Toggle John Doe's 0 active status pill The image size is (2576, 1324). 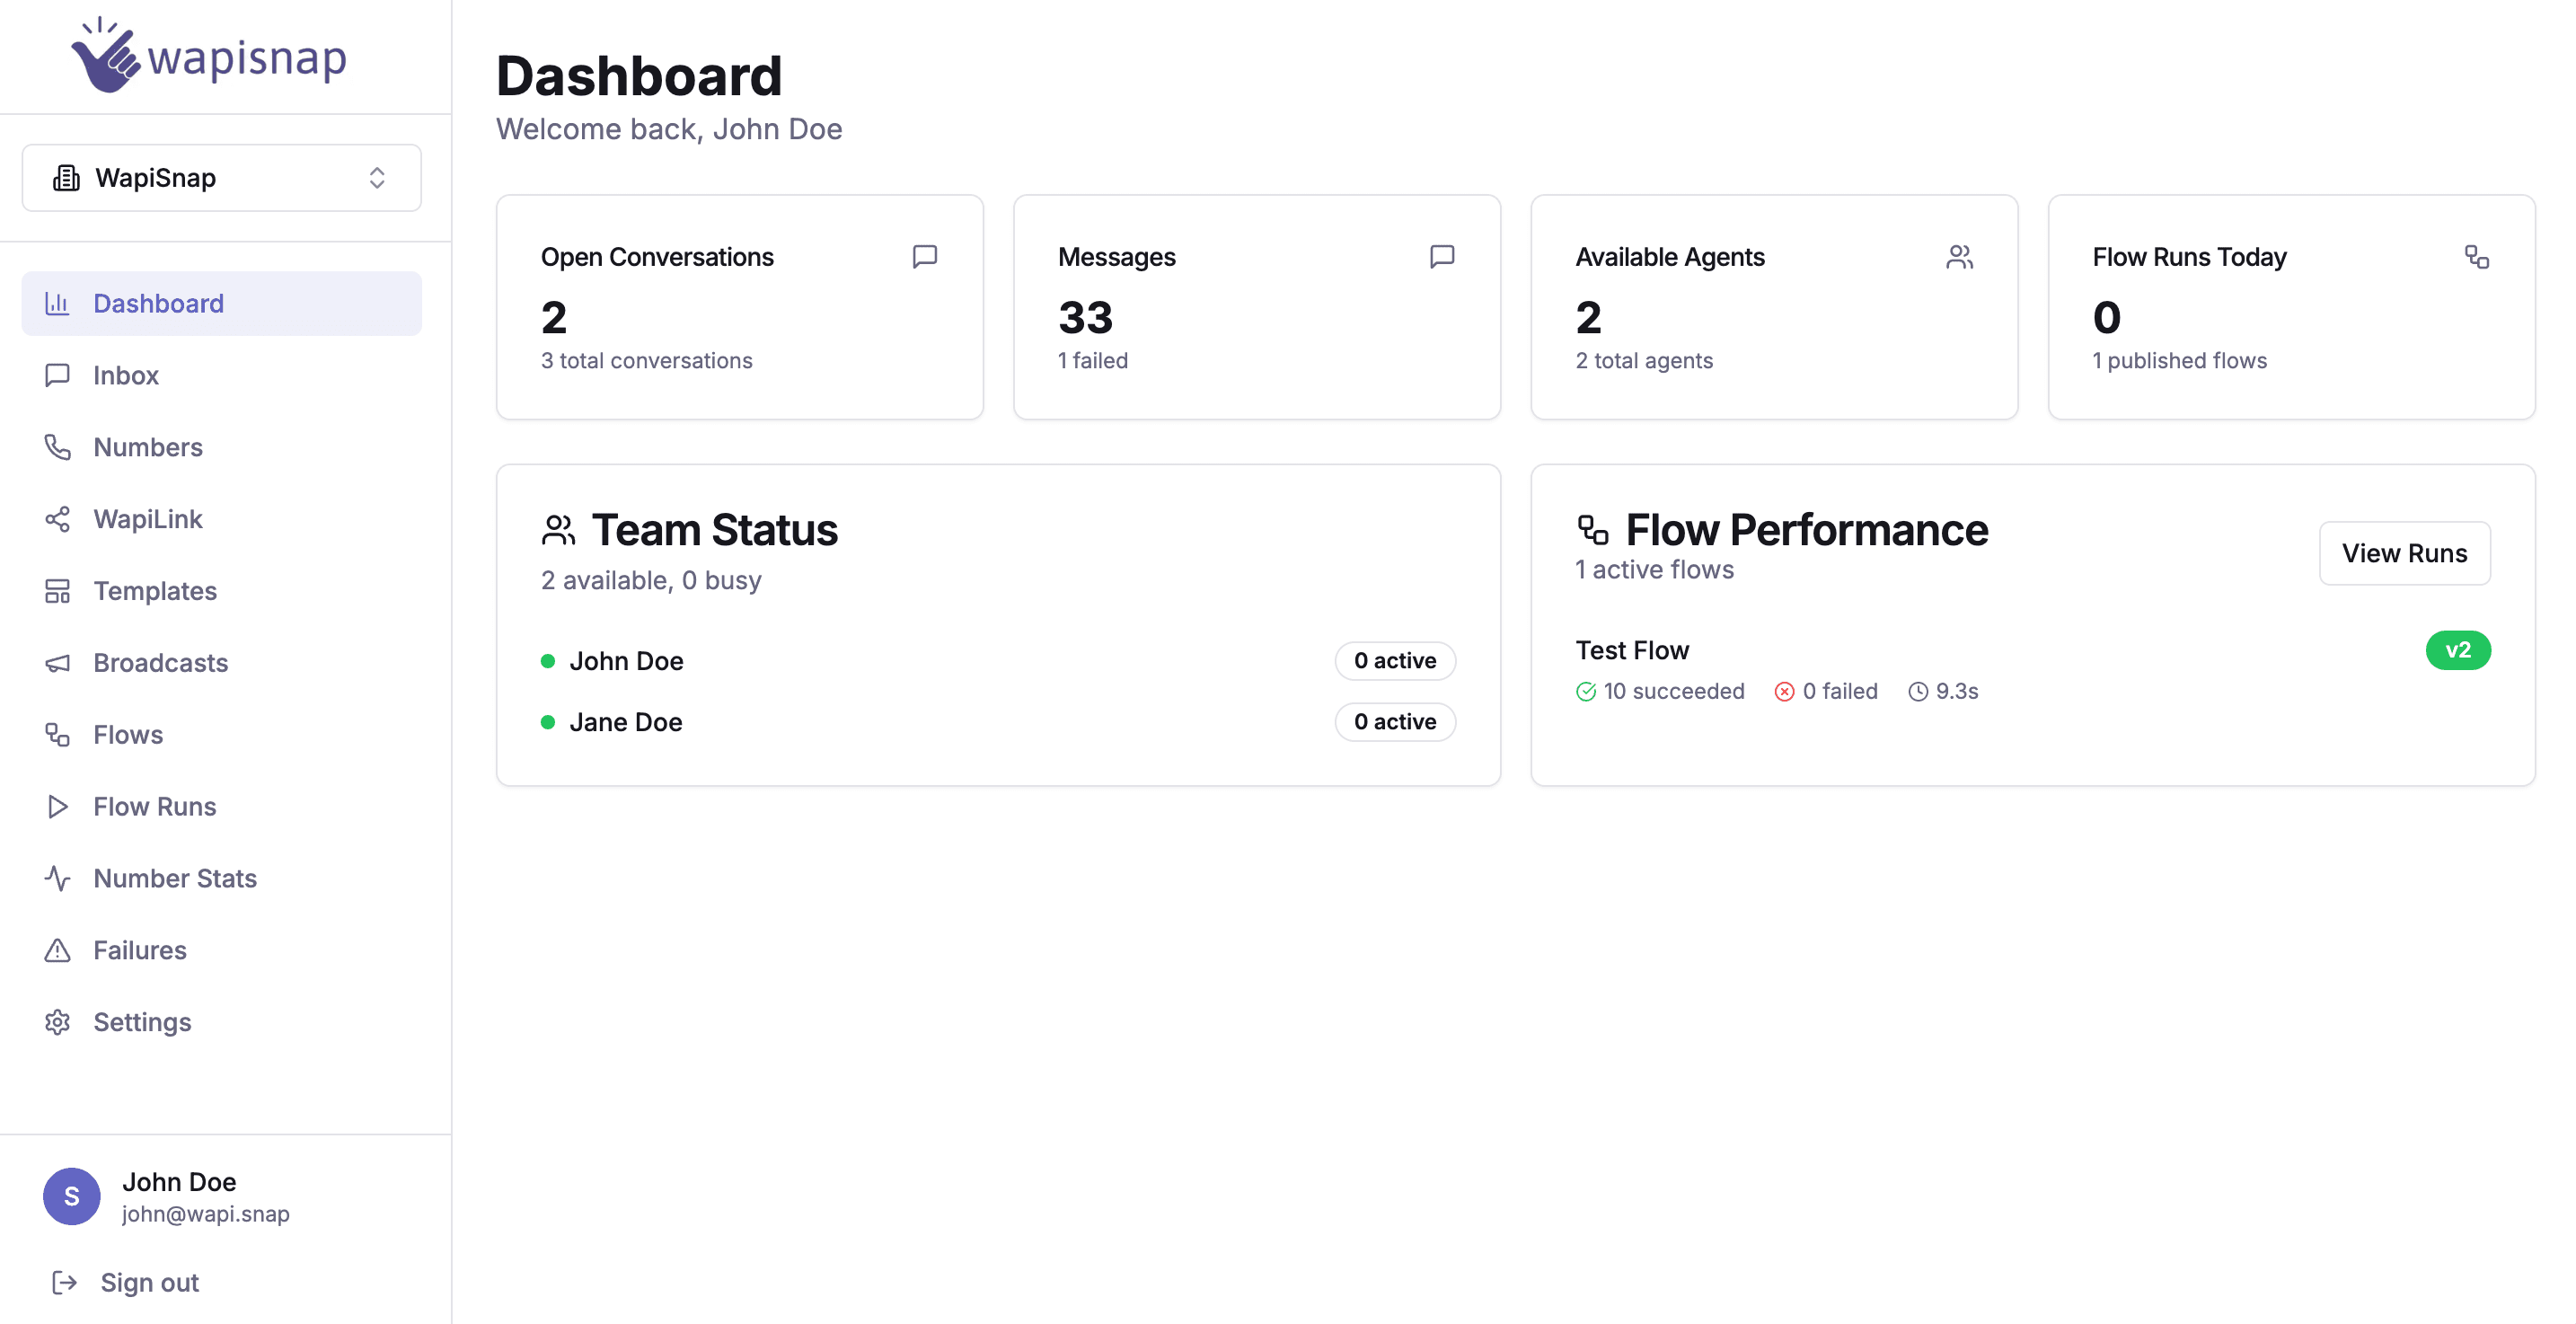coord(1395,660)
